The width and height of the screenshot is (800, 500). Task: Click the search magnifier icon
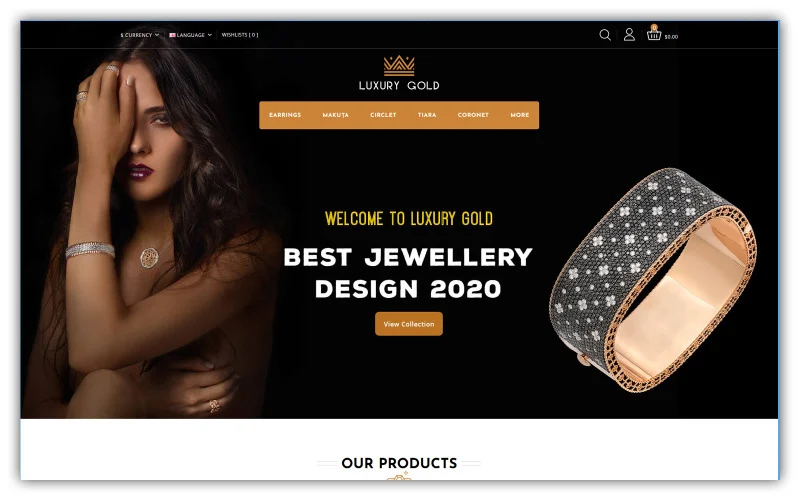(605, 35)
